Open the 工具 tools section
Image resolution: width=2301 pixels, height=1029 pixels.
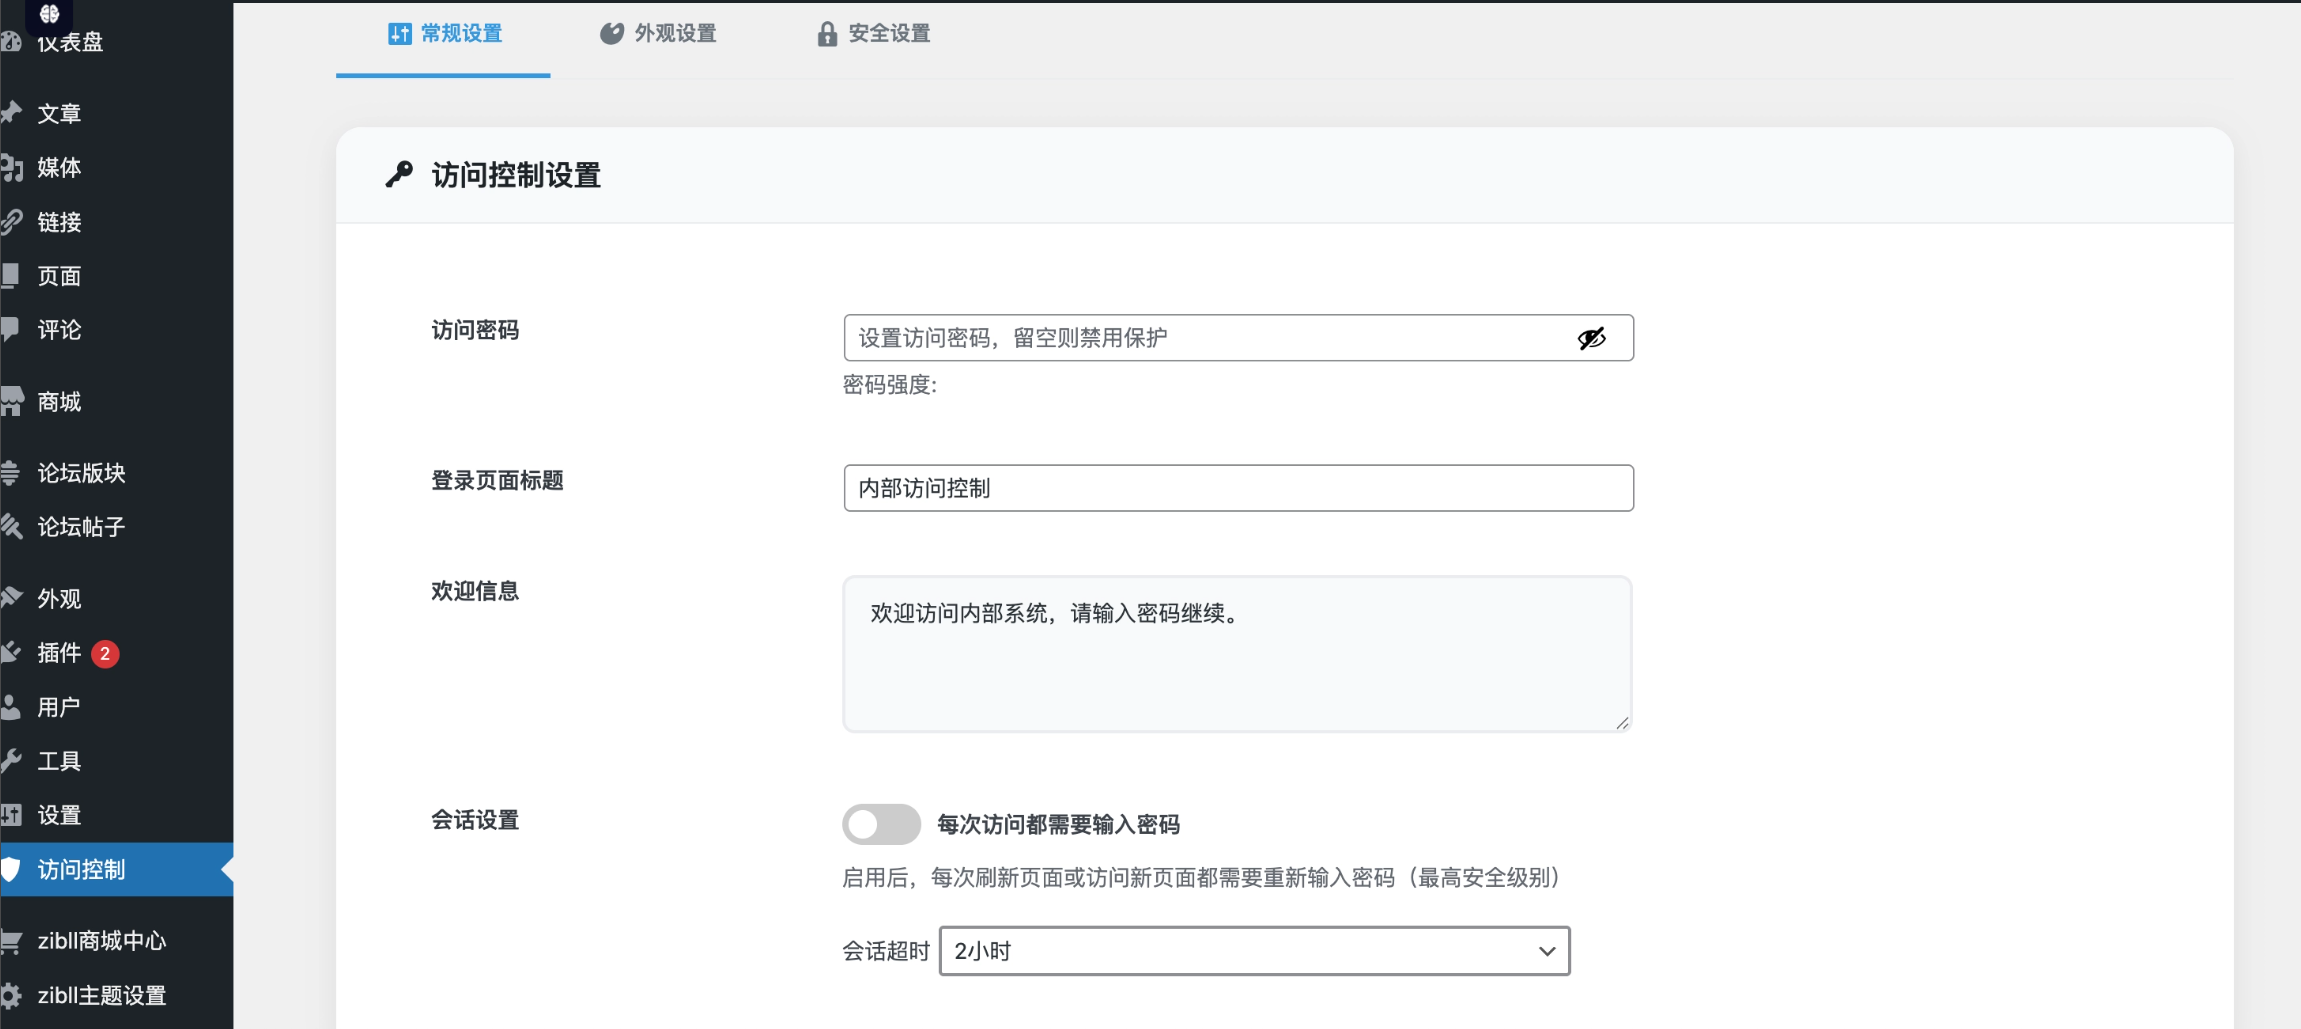tap(60, 761)
